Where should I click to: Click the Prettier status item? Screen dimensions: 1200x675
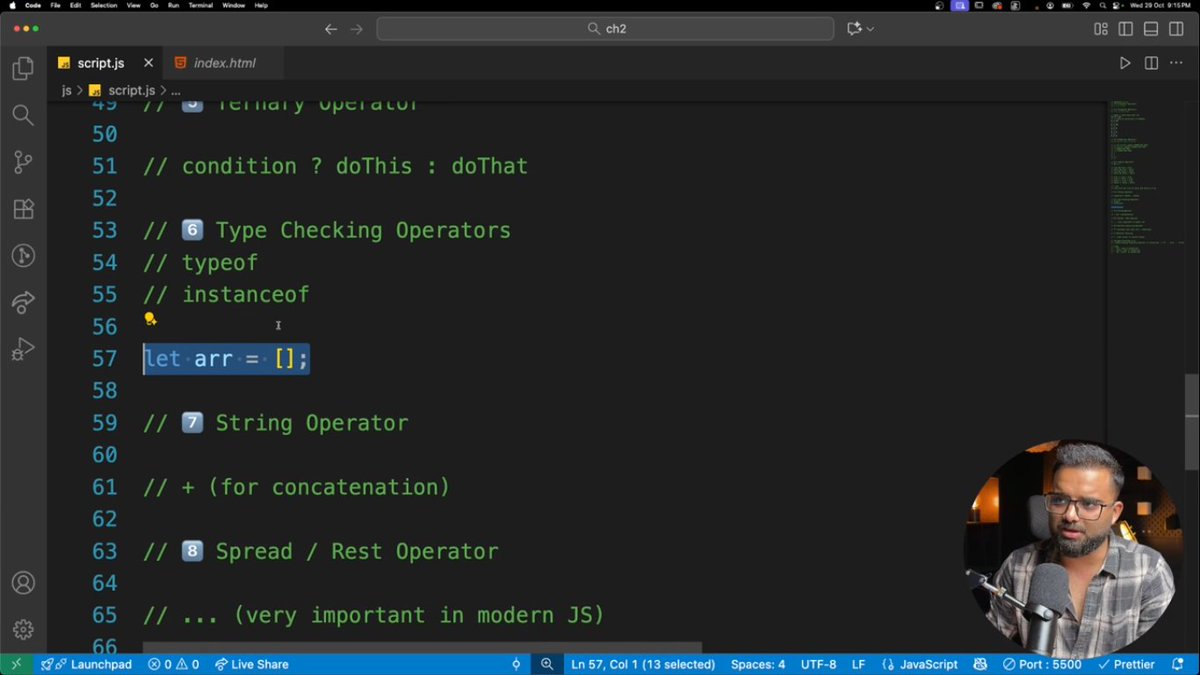click(x=1126, y=664)
